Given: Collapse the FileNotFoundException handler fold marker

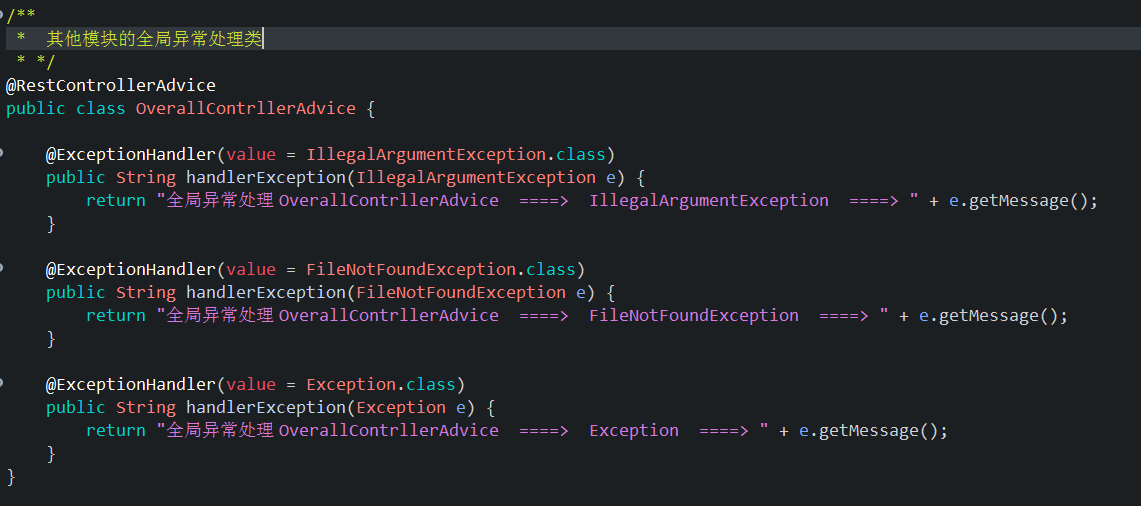Looking at the screenshot, I should tap(3, 269).
